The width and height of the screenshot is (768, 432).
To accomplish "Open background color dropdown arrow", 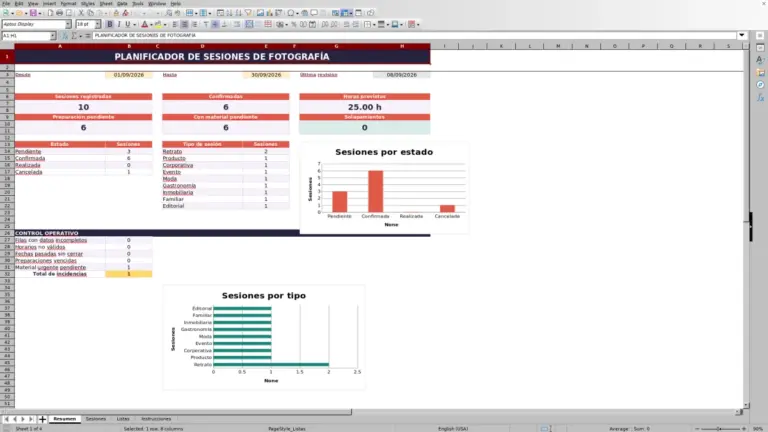I will pos(165,24).
